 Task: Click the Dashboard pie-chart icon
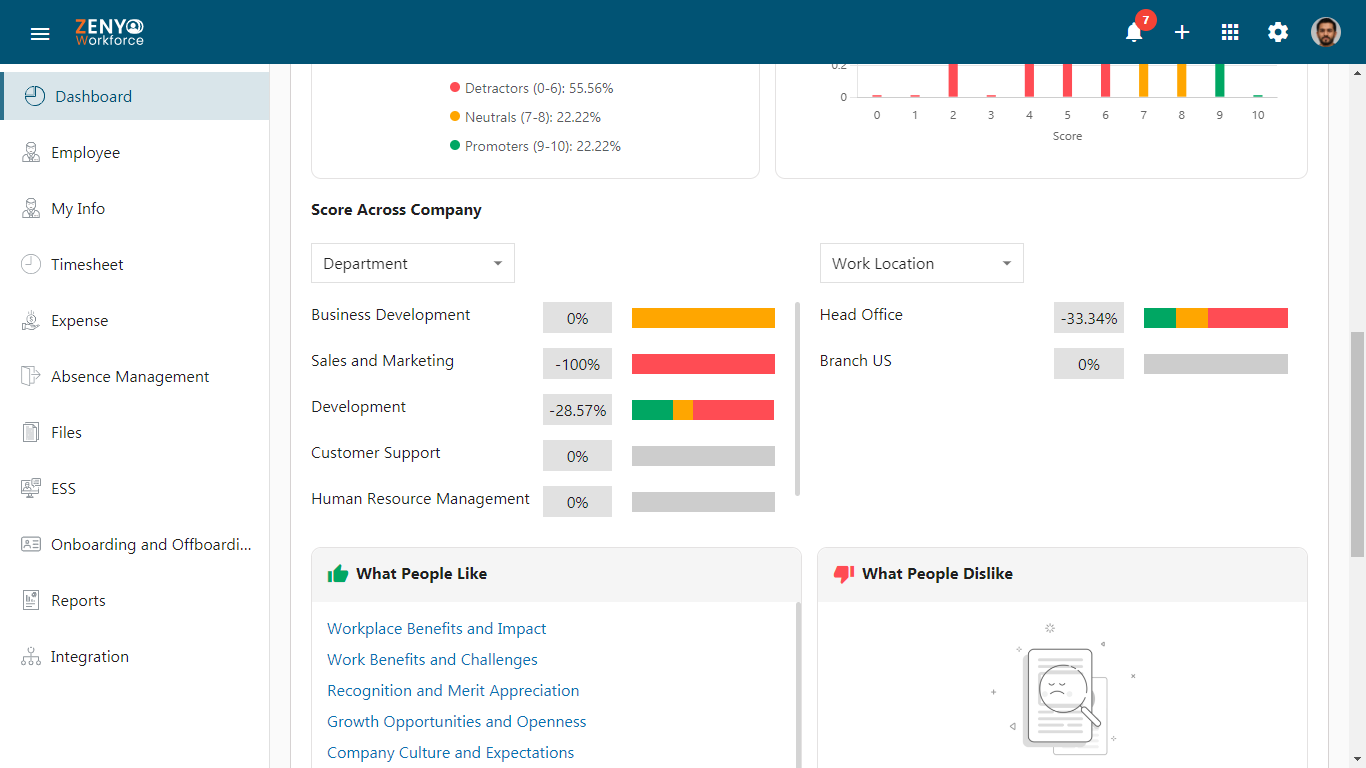point(35,96)
